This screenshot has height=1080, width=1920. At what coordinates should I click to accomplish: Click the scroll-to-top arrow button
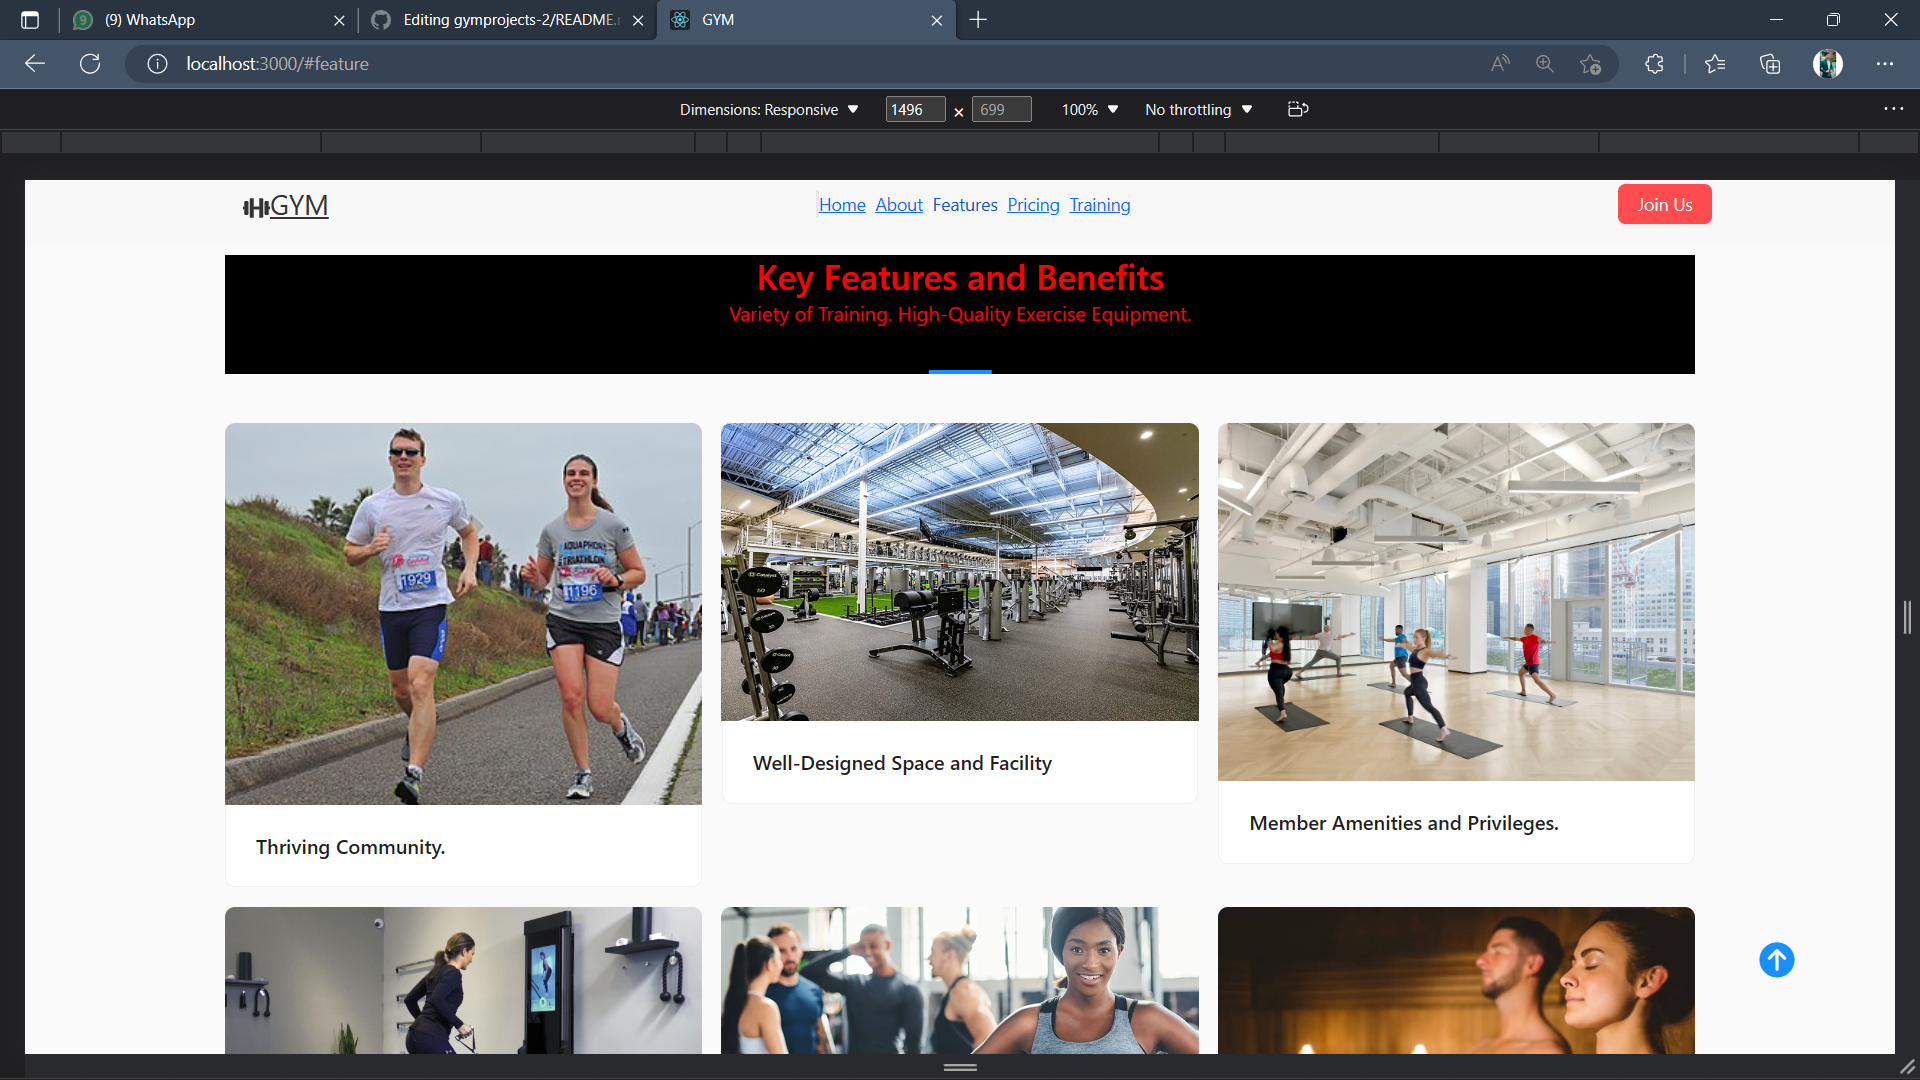click(1777, 960)
